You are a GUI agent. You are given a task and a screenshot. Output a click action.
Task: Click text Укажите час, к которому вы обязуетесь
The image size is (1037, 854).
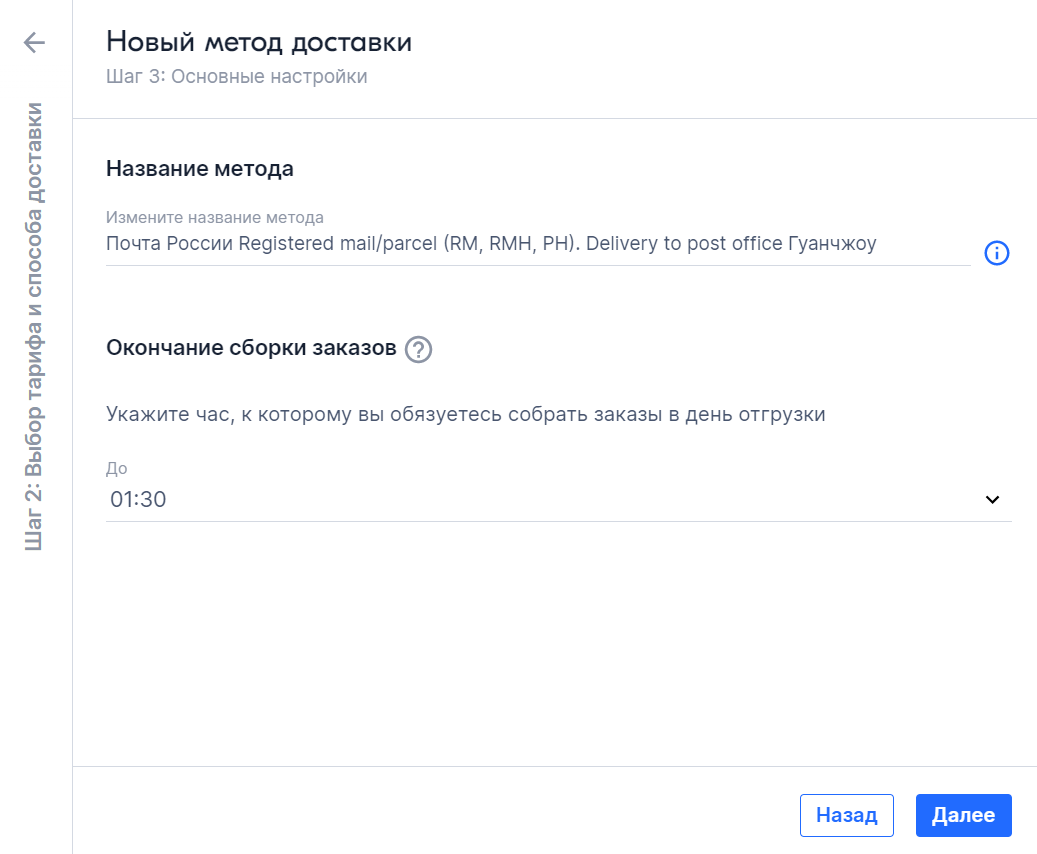click(x=304, y=415)
